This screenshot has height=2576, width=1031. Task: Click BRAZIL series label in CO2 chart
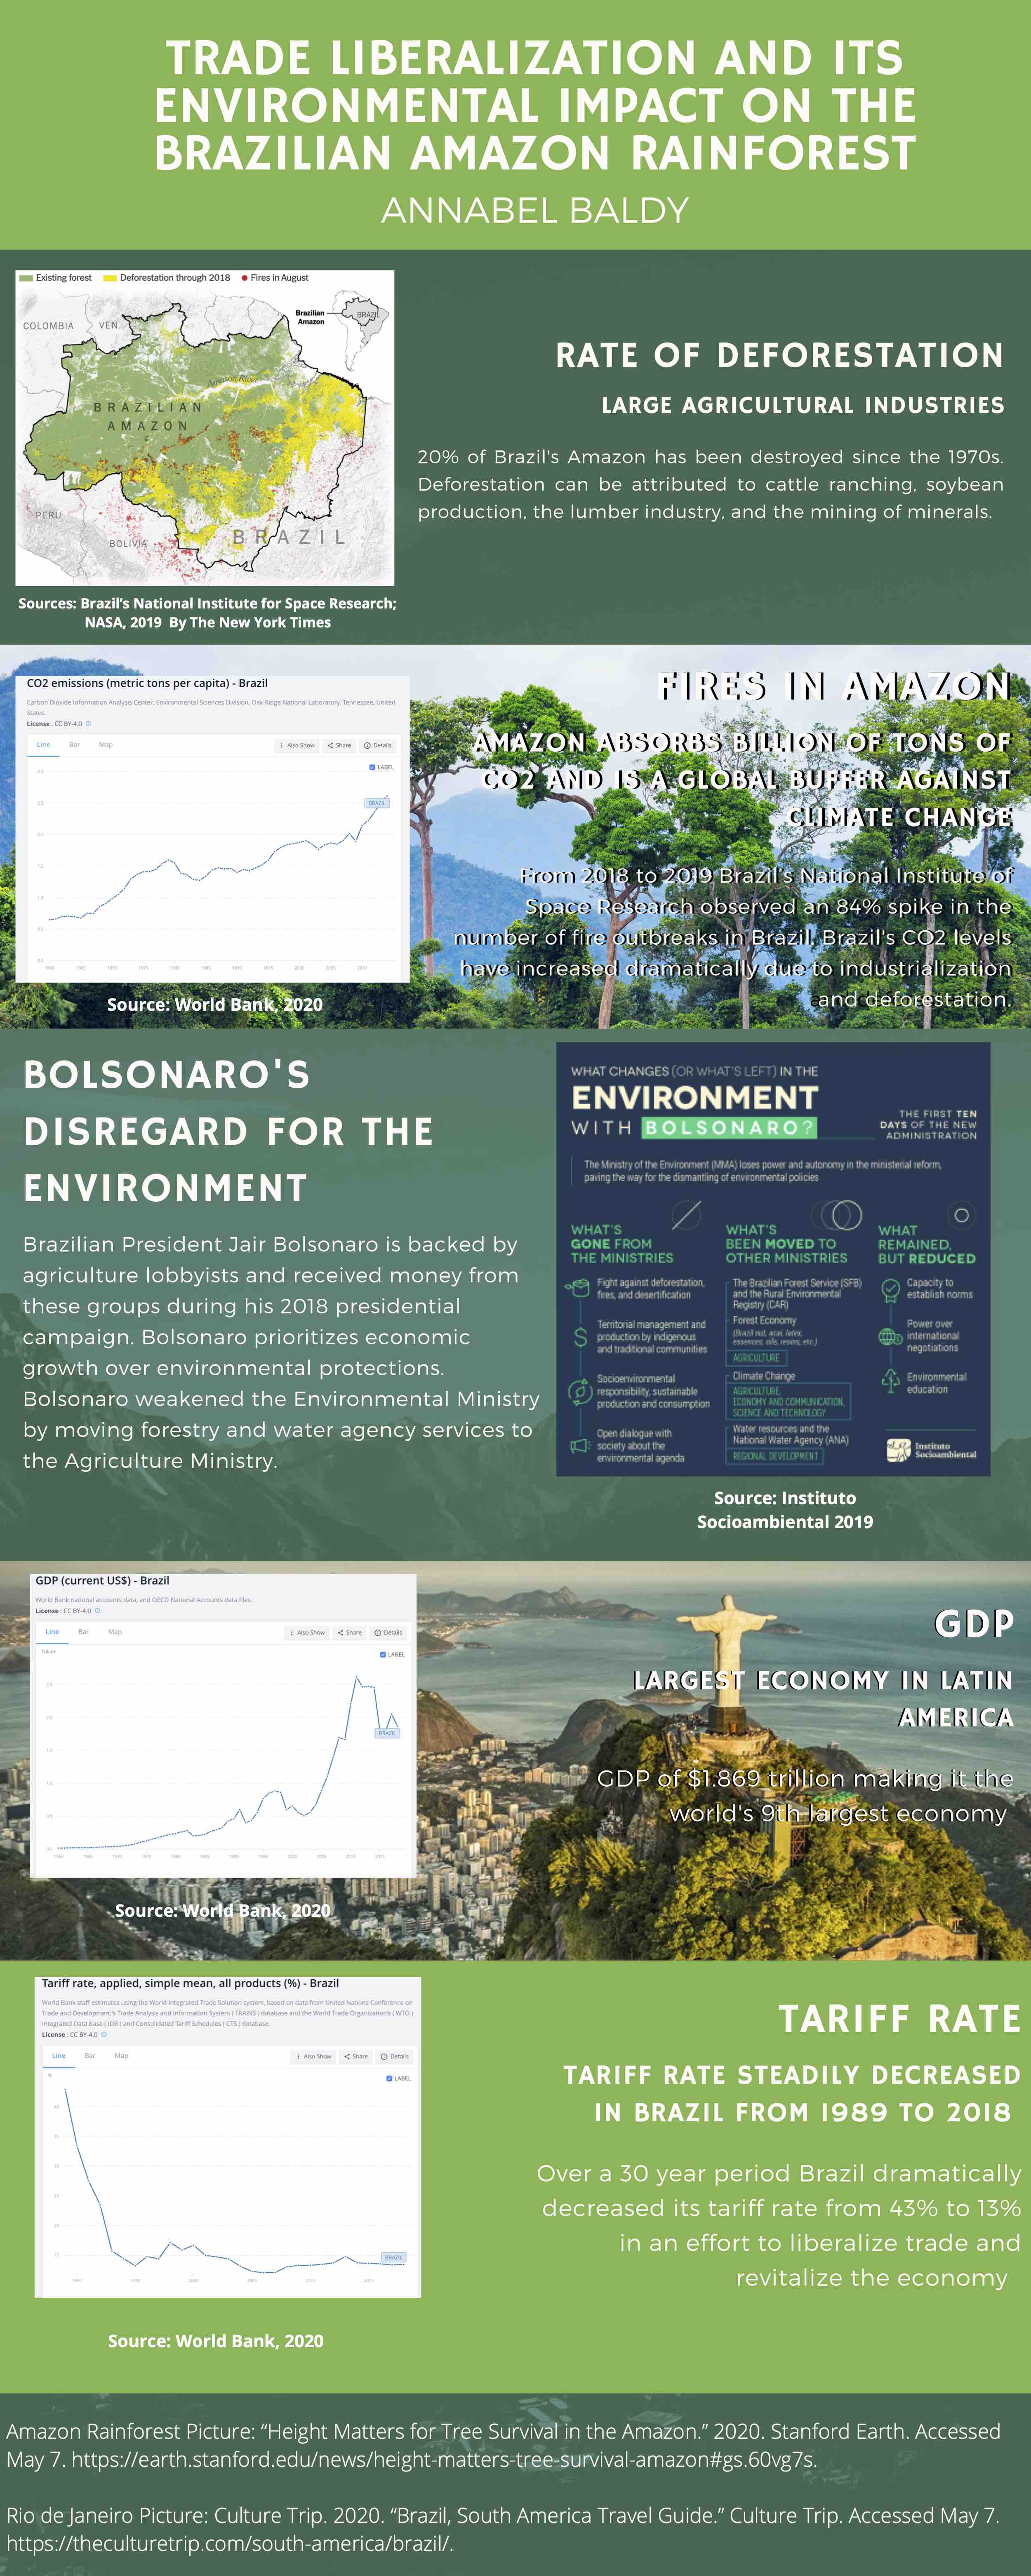(x=377, y=803)
